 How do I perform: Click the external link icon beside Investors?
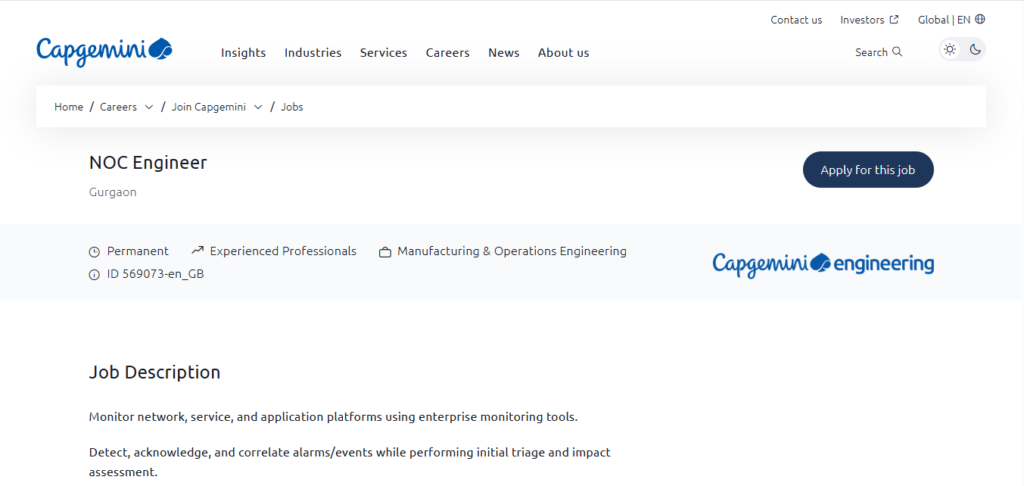click(x=894, y=20)
